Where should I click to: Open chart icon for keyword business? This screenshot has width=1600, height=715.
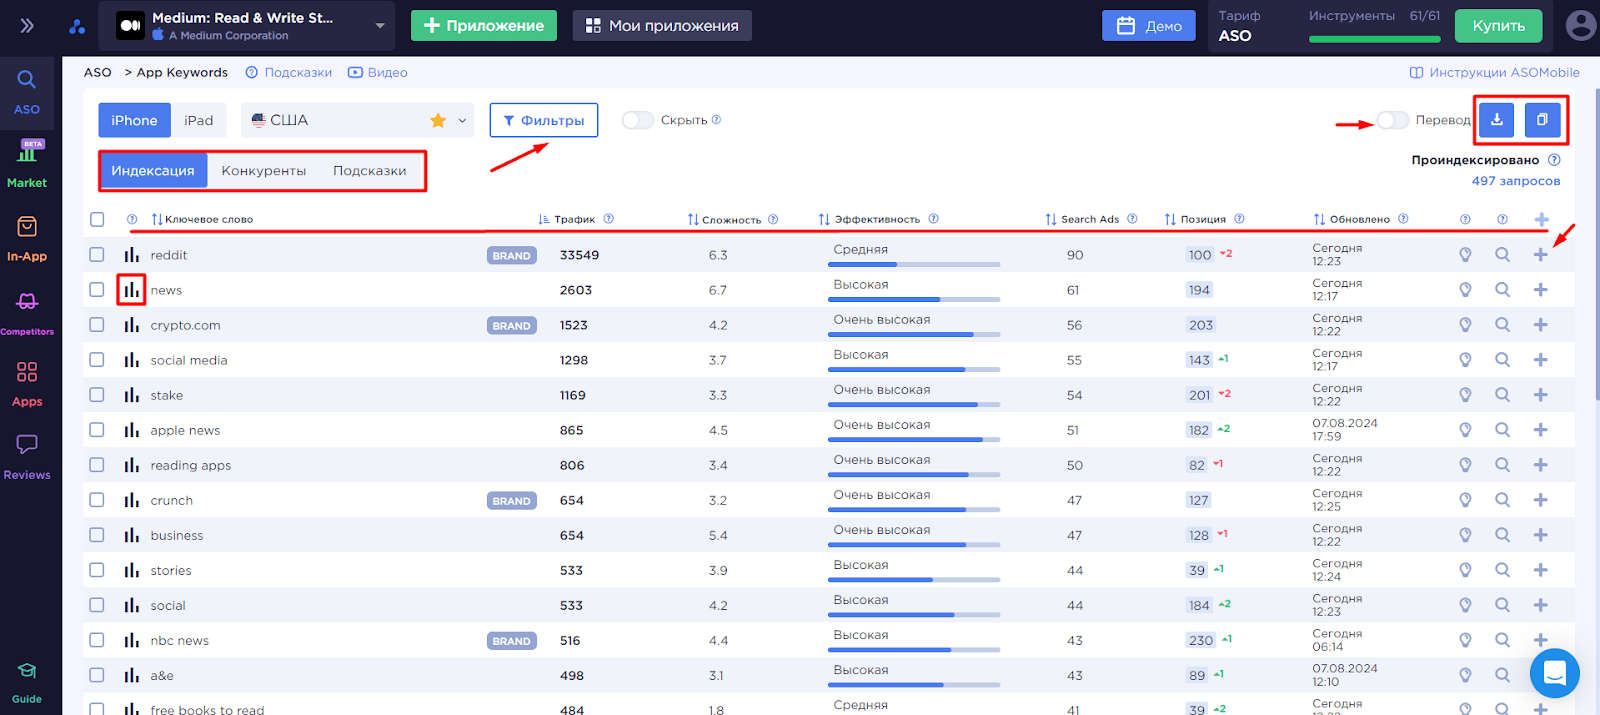[131, 535]
